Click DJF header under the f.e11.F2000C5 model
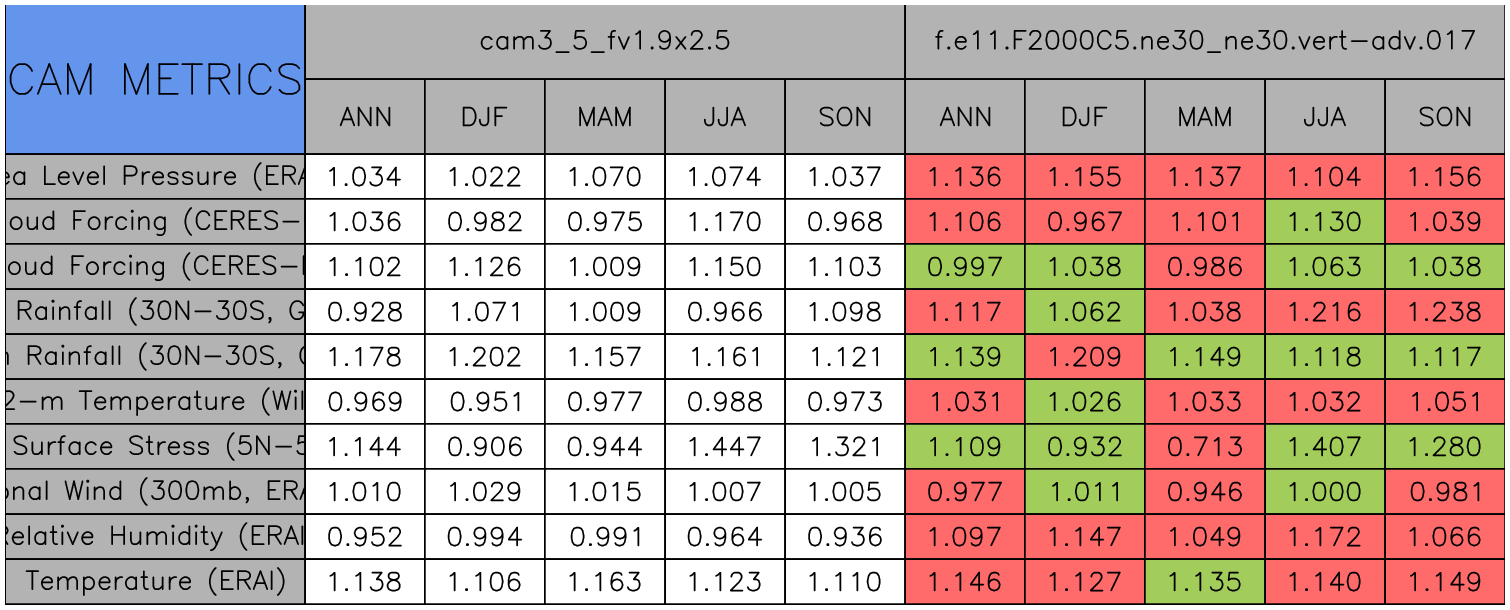The image size is (1510, 610). click(x=1085, y=117)
